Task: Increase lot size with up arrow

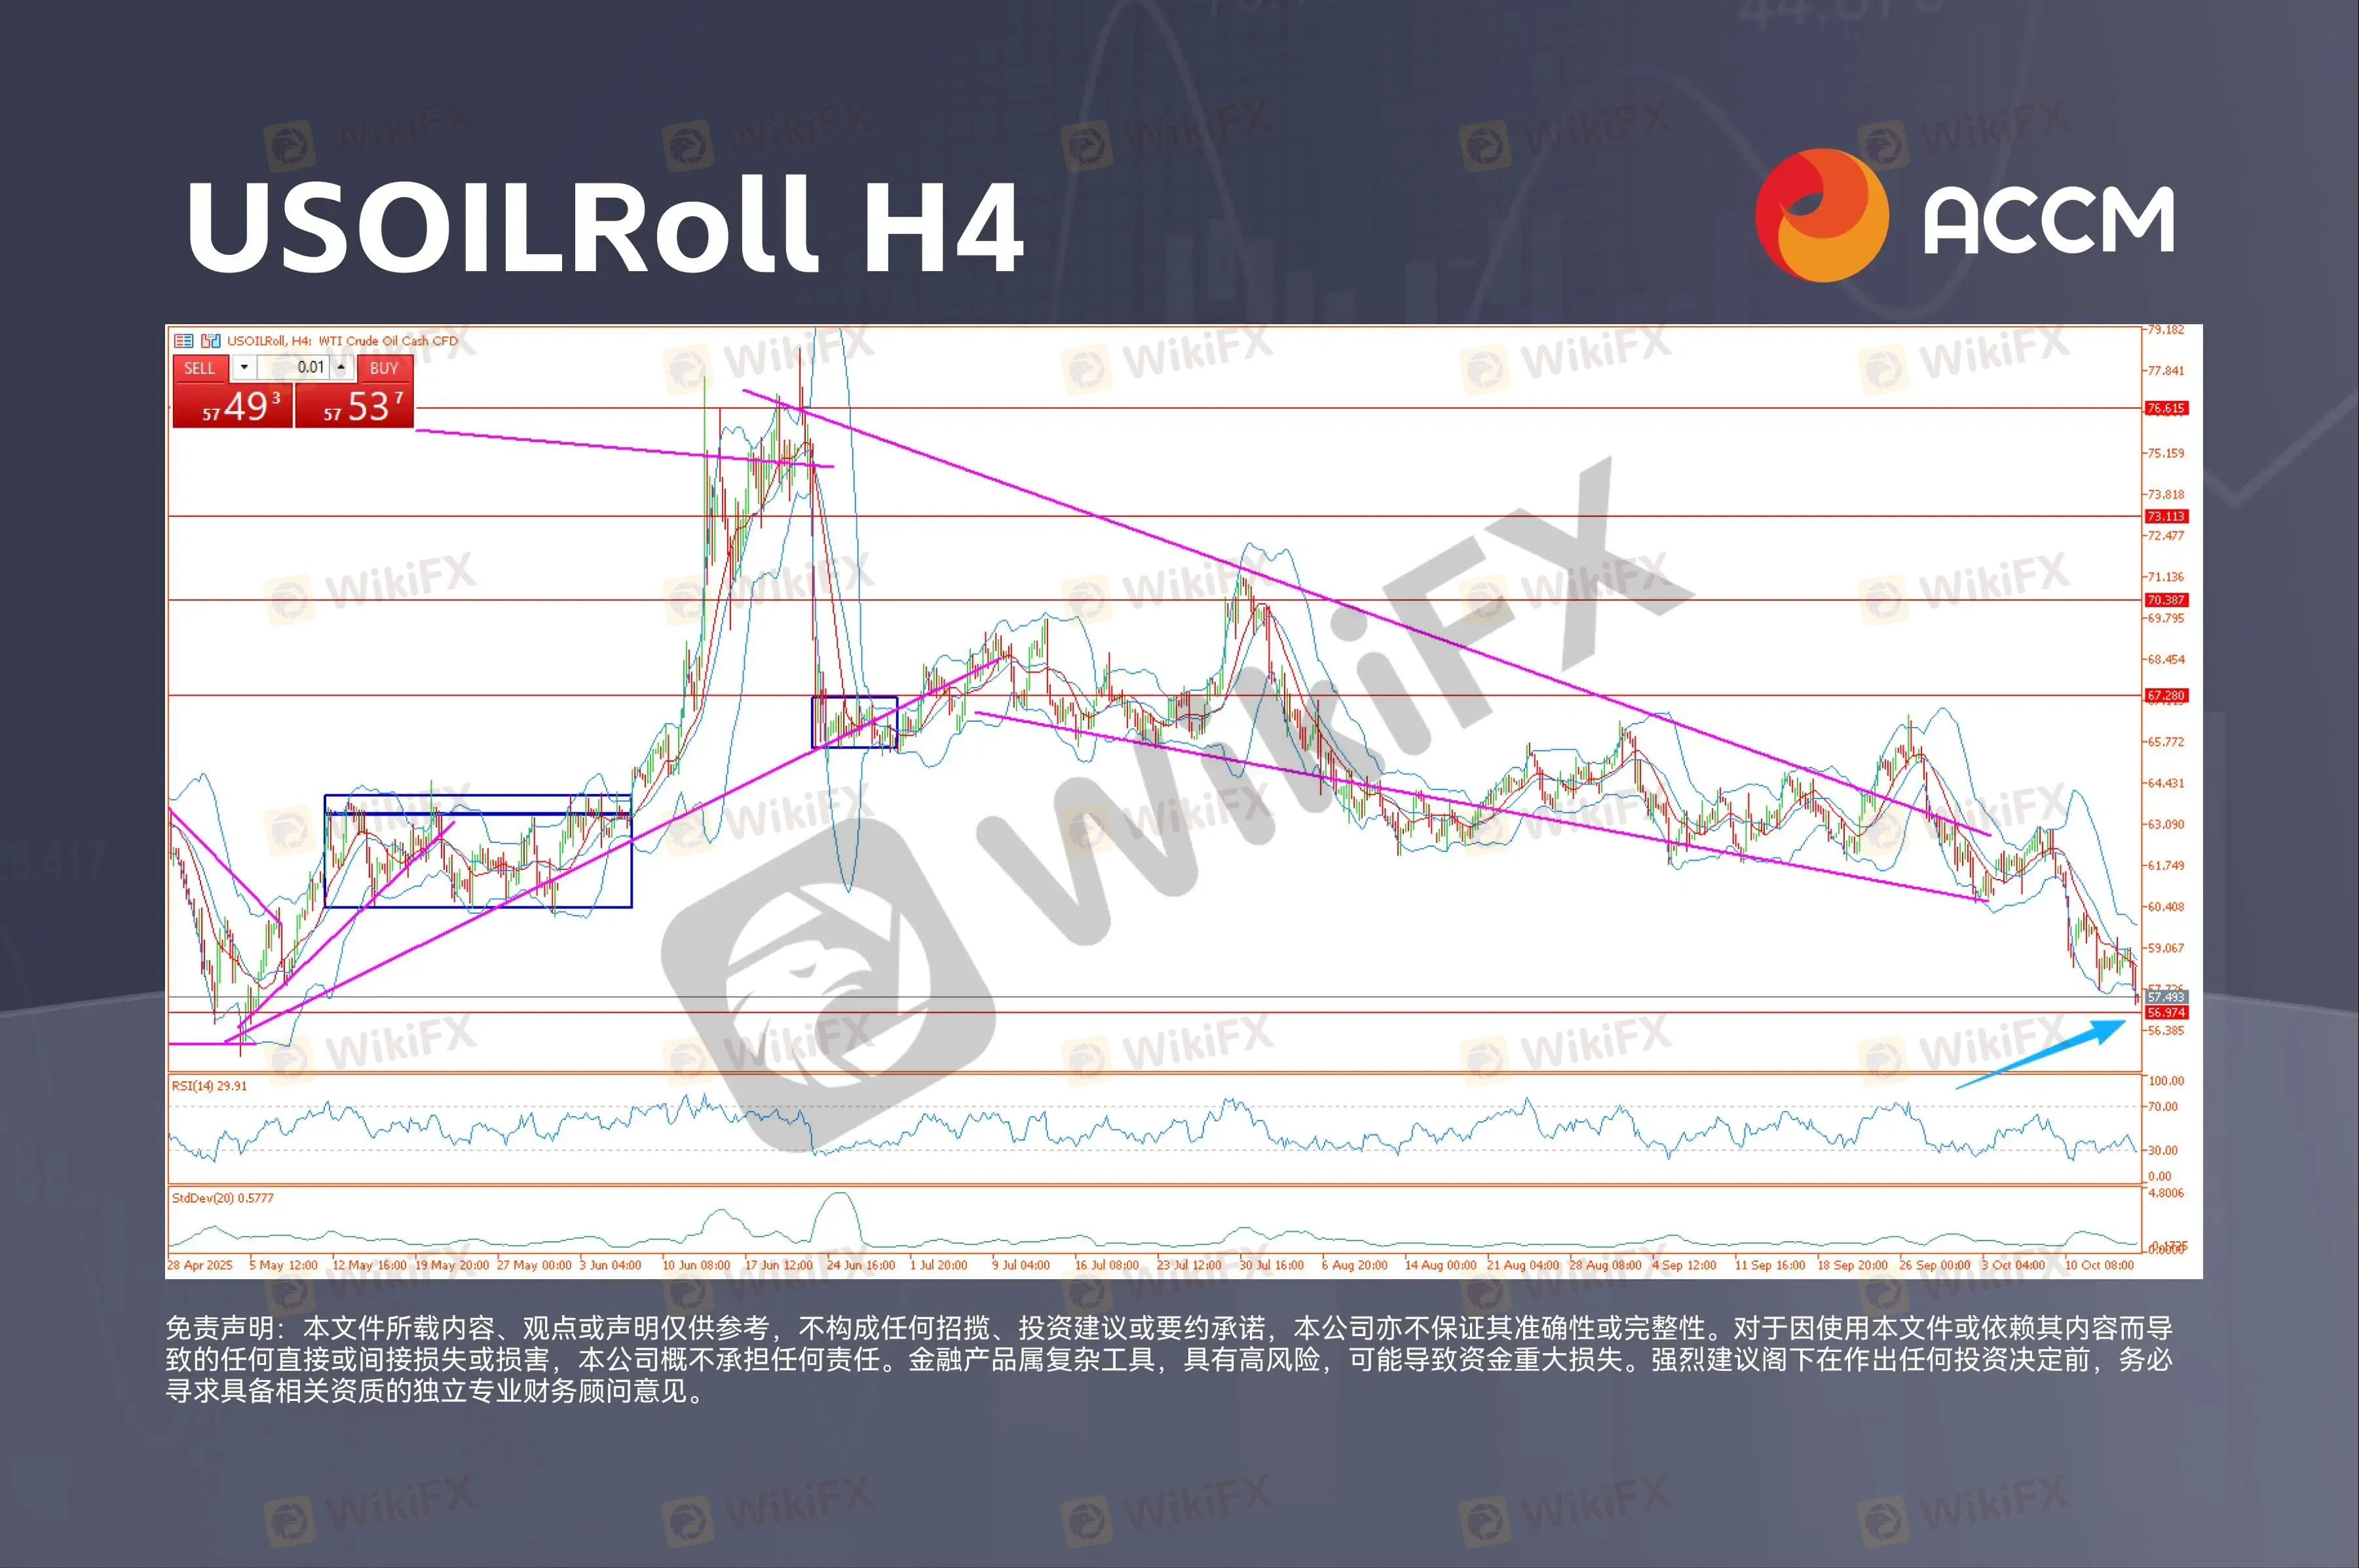Action: pyautogui.click(x=341, y=367)
